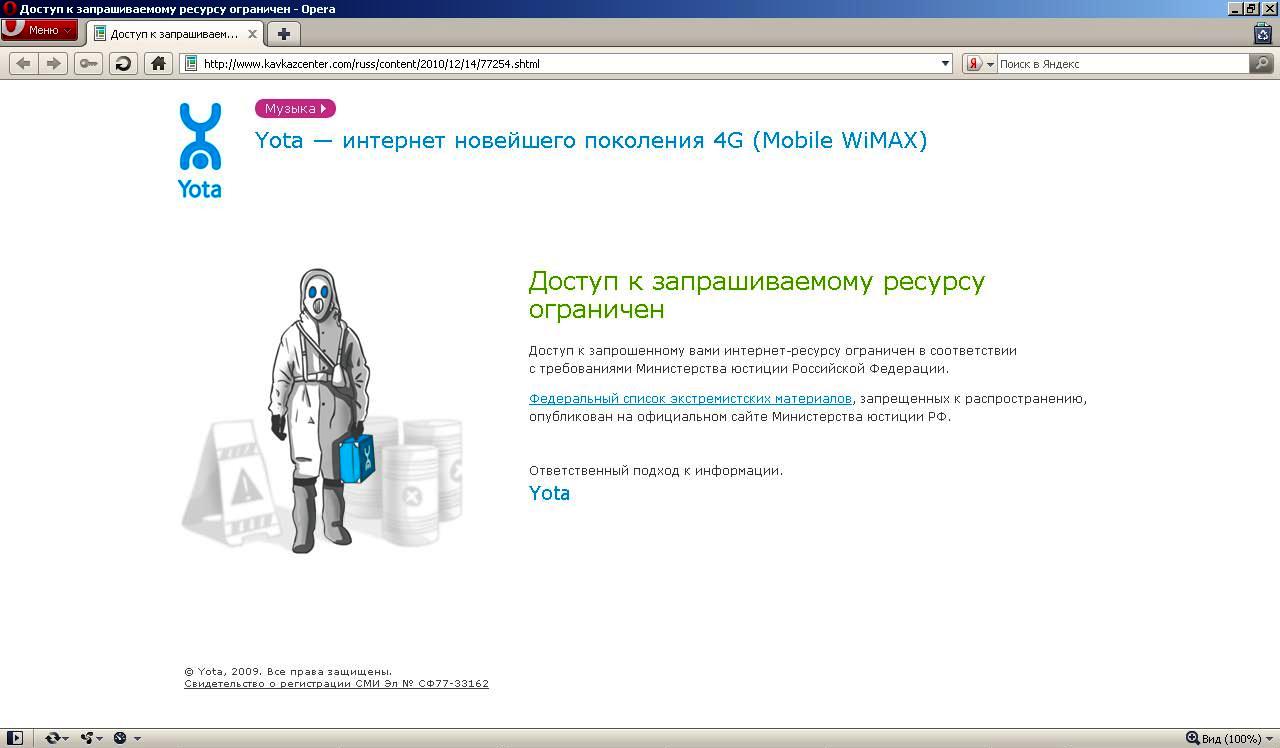Click the Opera Unite icon
1280x748 pixels.
(87, 738)
